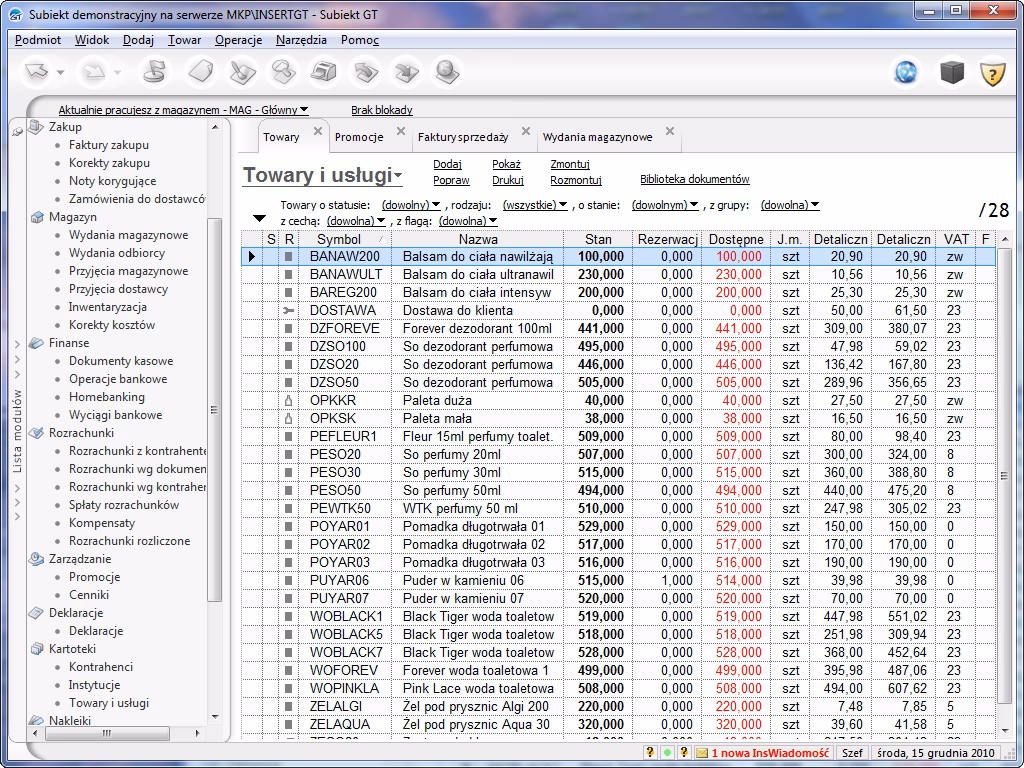Open help via the yellow shield question icon

(x=991, y=73)
